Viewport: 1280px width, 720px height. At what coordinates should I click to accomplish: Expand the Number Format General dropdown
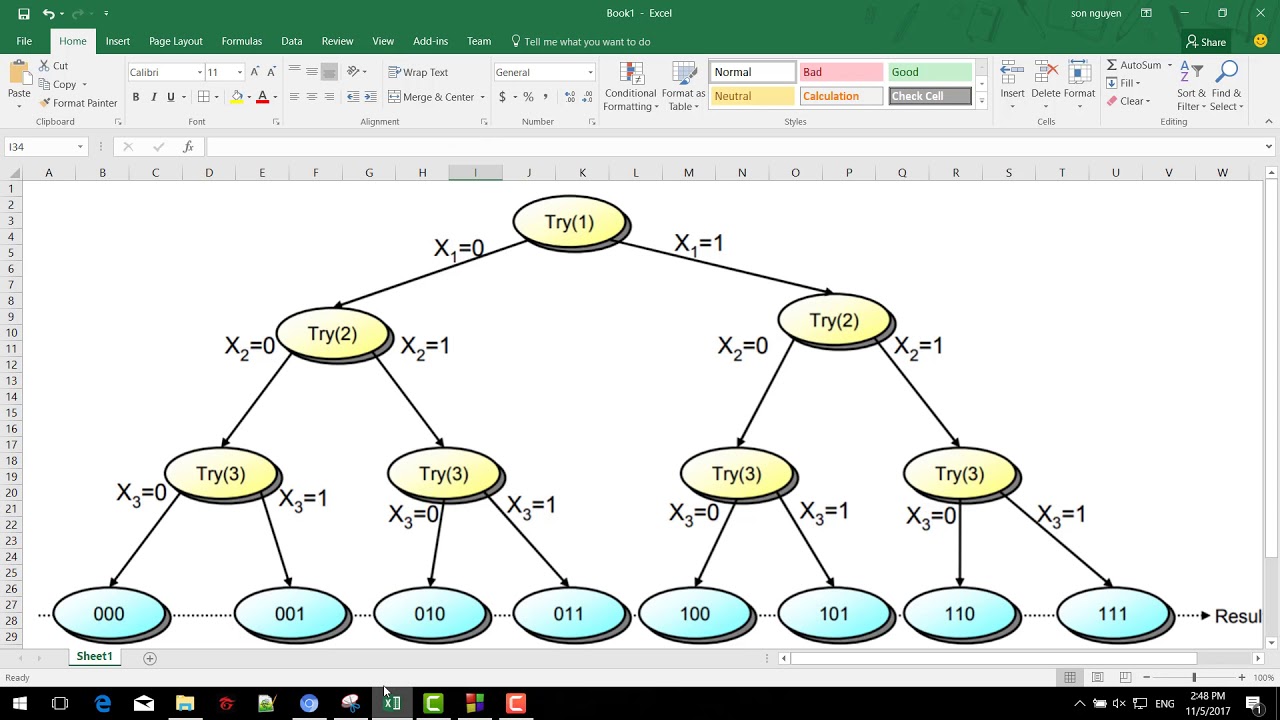click(x=590, y=72)
